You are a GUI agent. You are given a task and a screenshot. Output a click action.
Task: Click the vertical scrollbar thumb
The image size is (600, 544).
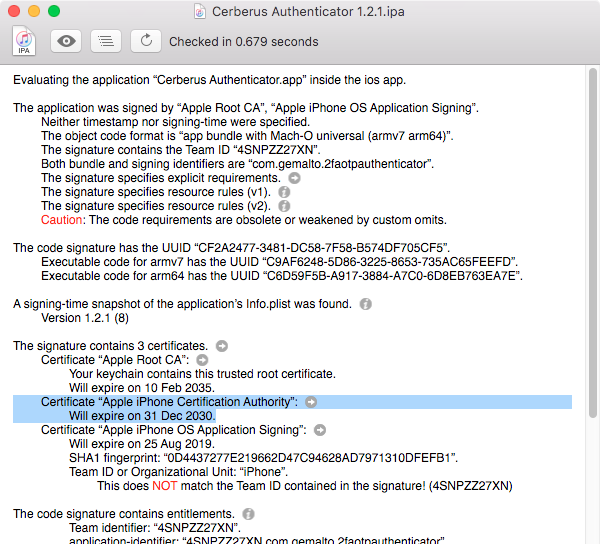pyautogui.click(x=593, y=243)
